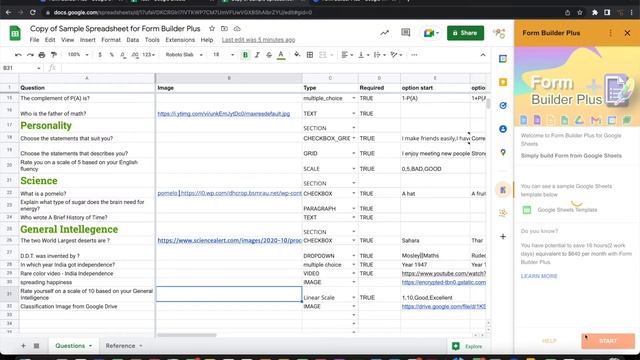The width and height of the screenshot is (640, 360).
Task: Open text wrapping dropdown
Action: [x=379, y=55]
